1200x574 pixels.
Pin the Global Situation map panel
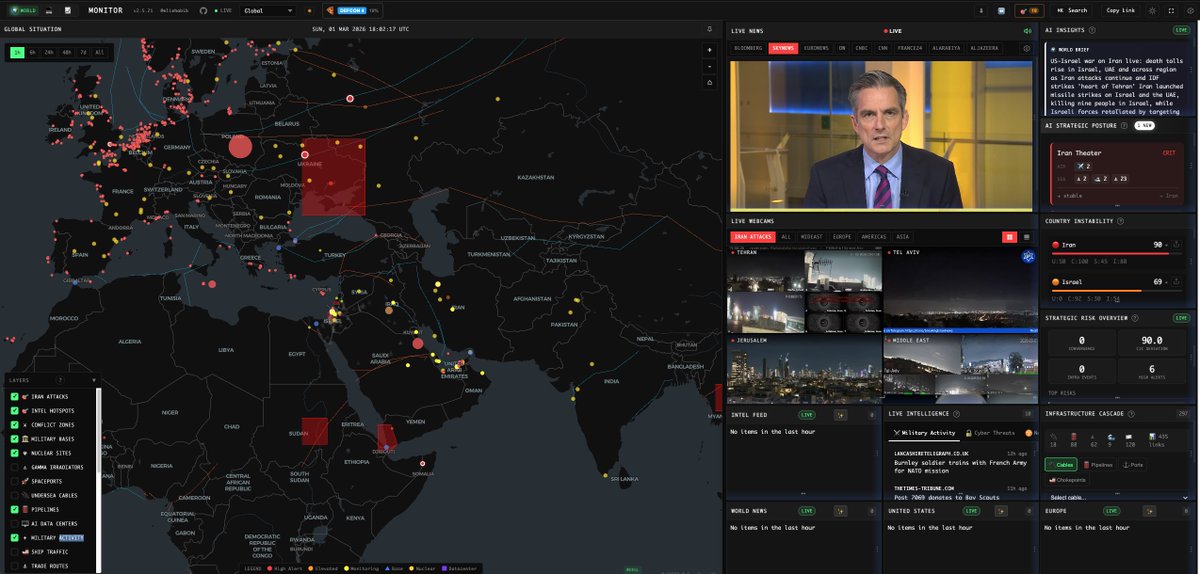tap(709, 29)
